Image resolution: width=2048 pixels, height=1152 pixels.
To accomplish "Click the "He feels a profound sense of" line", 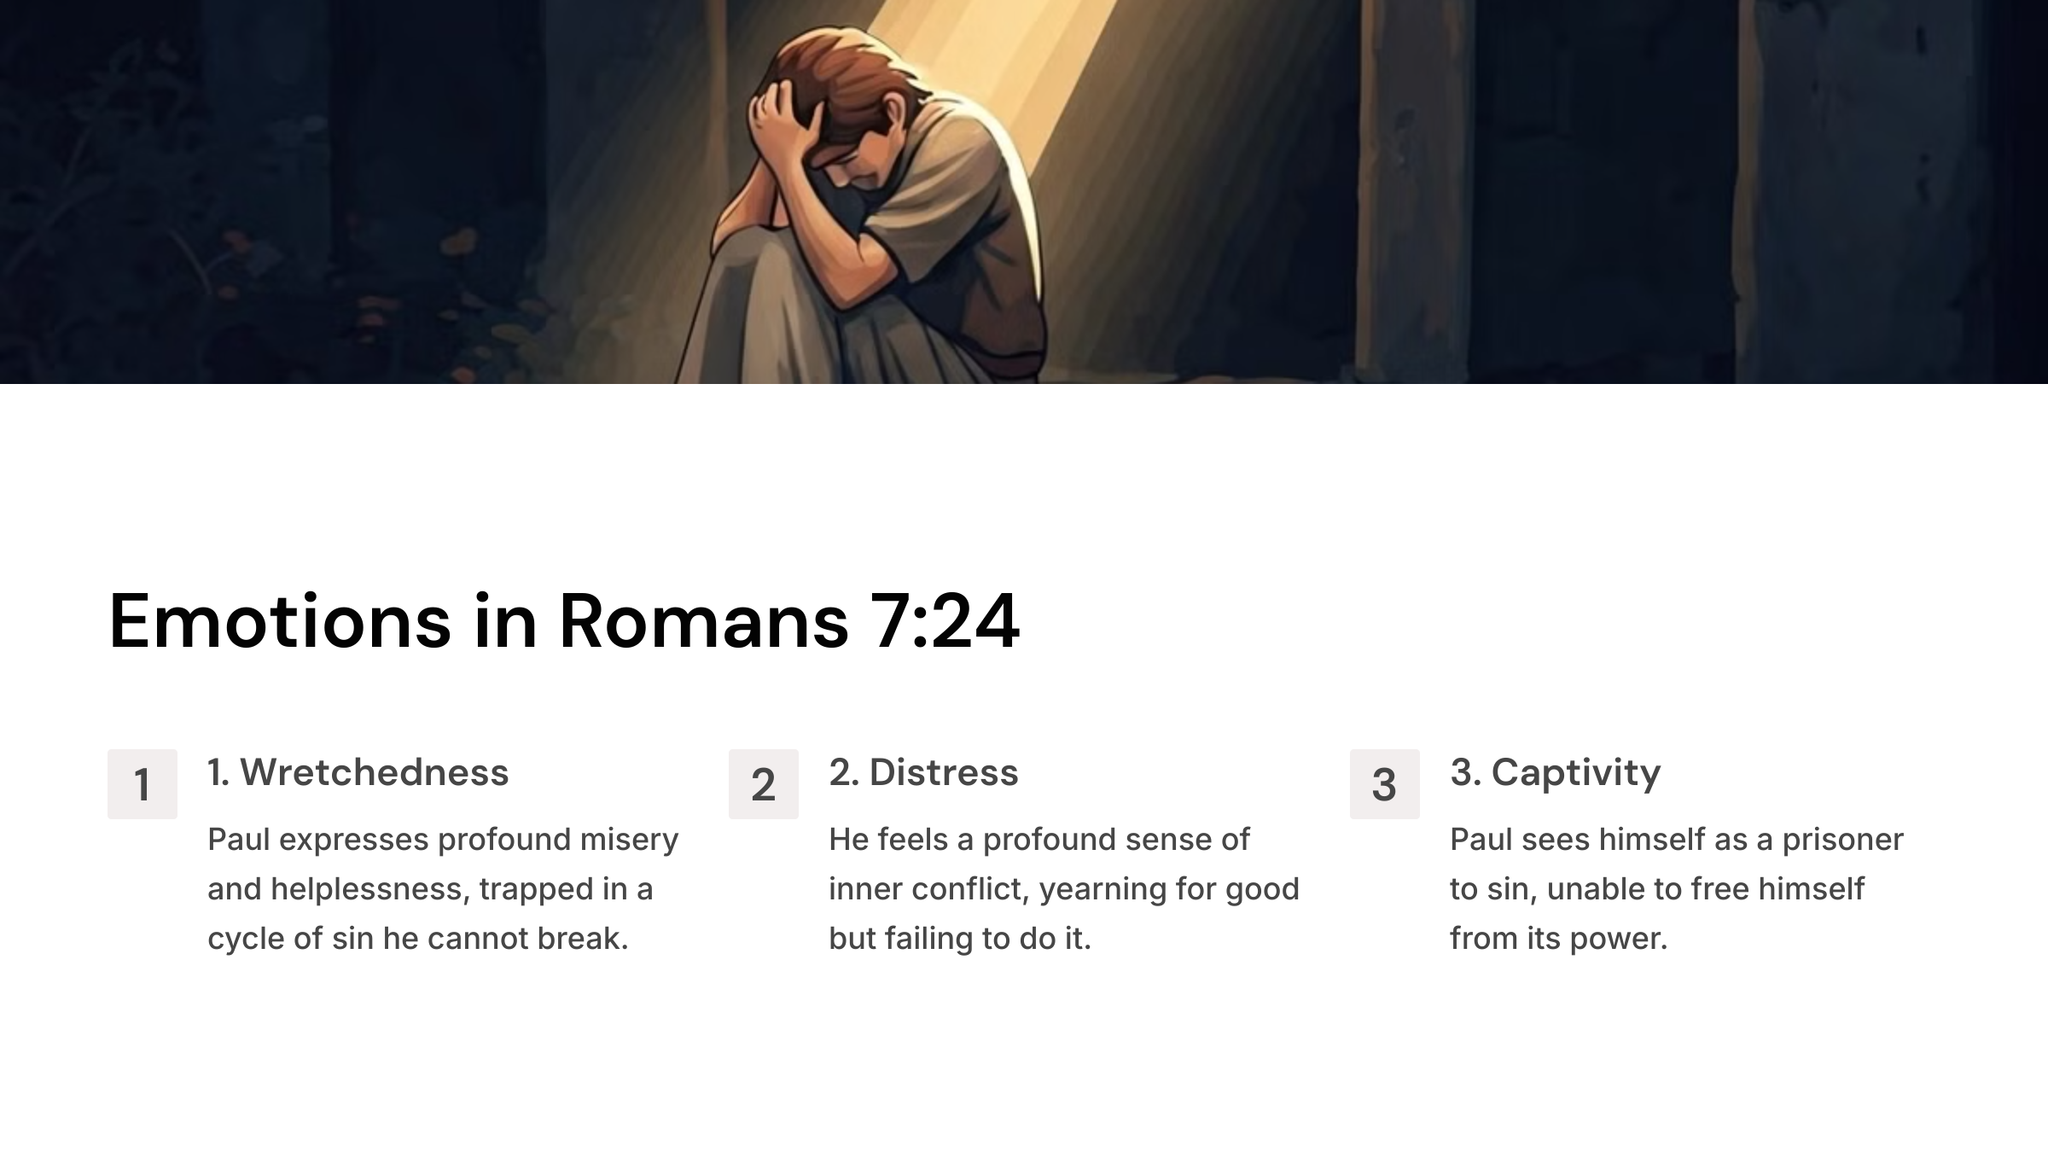I will tap(1039, 839).
